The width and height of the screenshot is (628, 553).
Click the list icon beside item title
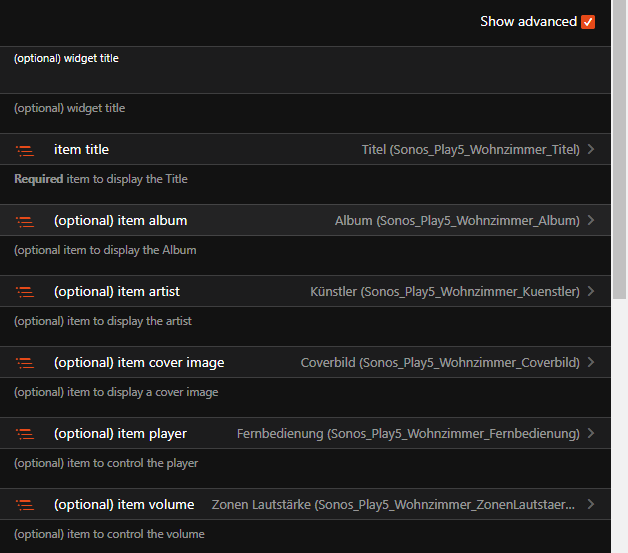point(25,150)
